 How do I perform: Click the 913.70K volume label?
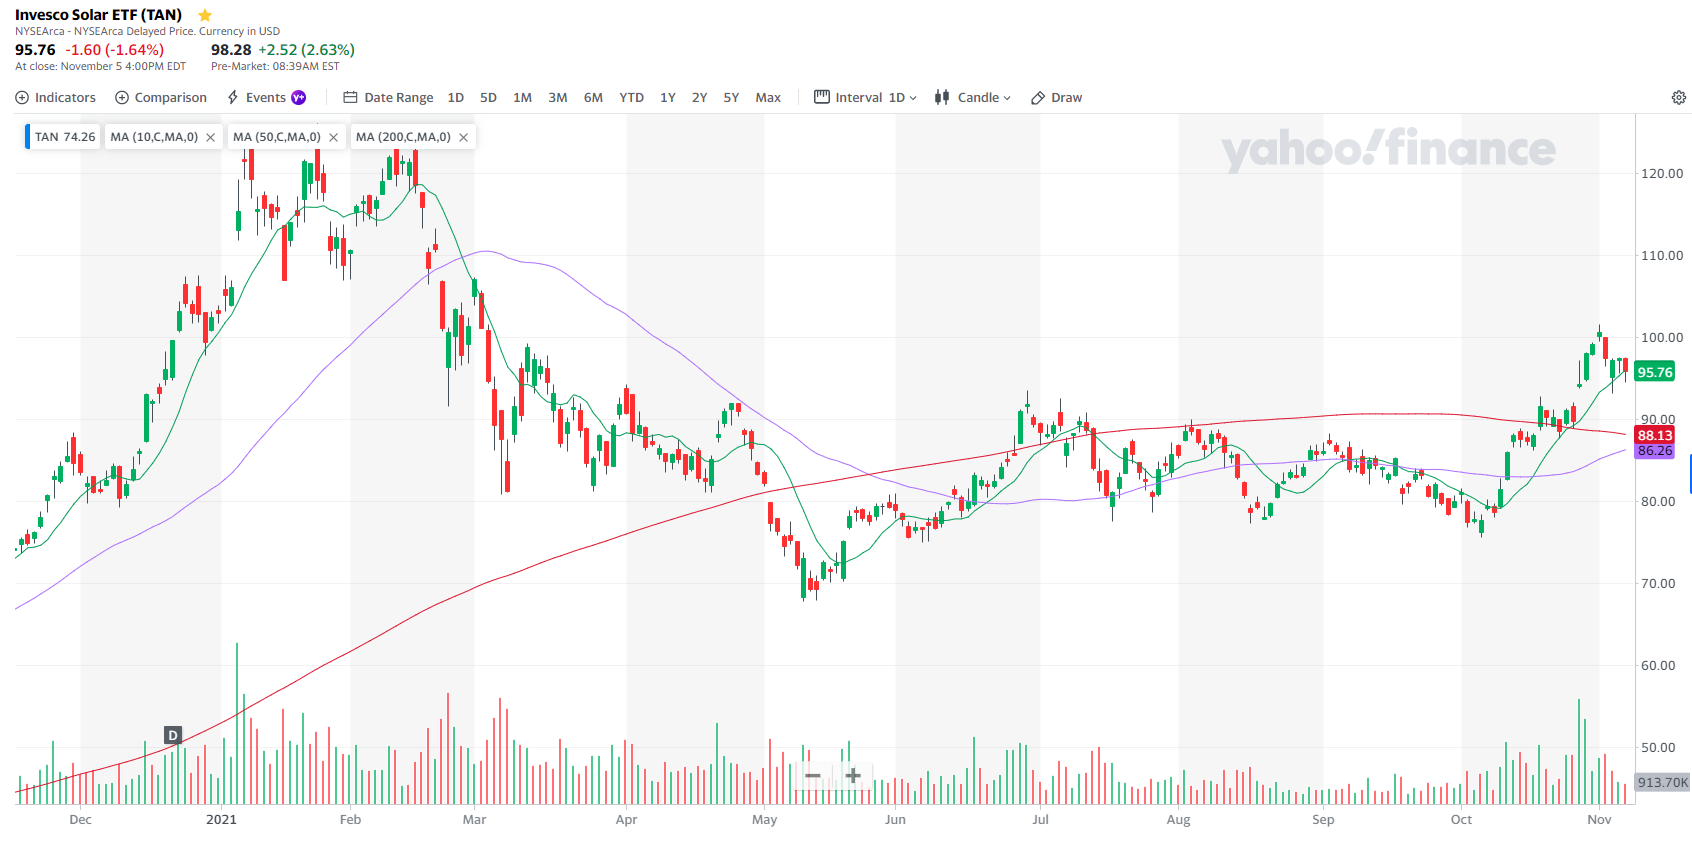click(x=1663, y=782)
